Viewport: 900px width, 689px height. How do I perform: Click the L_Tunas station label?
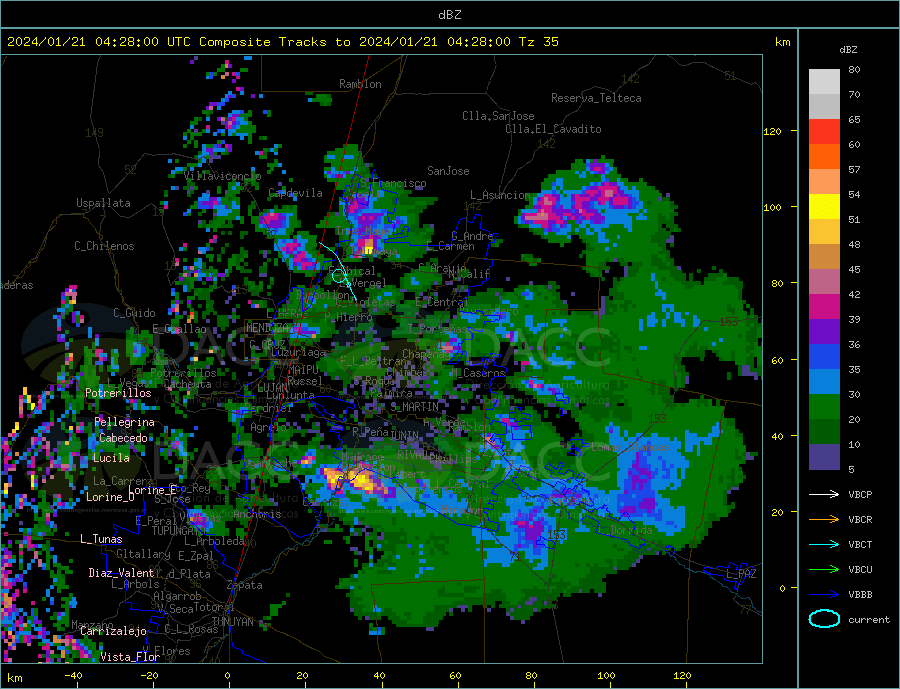click(101, 539)
